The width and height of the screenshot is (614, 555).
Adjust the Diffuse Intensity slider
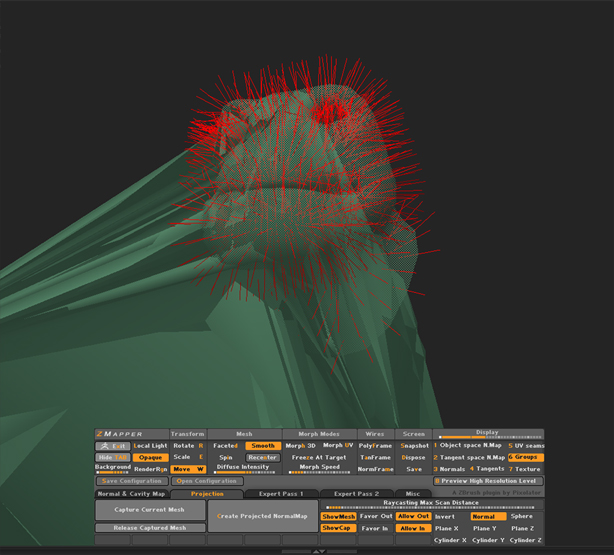pyautogui.click(x=244, y=469)
